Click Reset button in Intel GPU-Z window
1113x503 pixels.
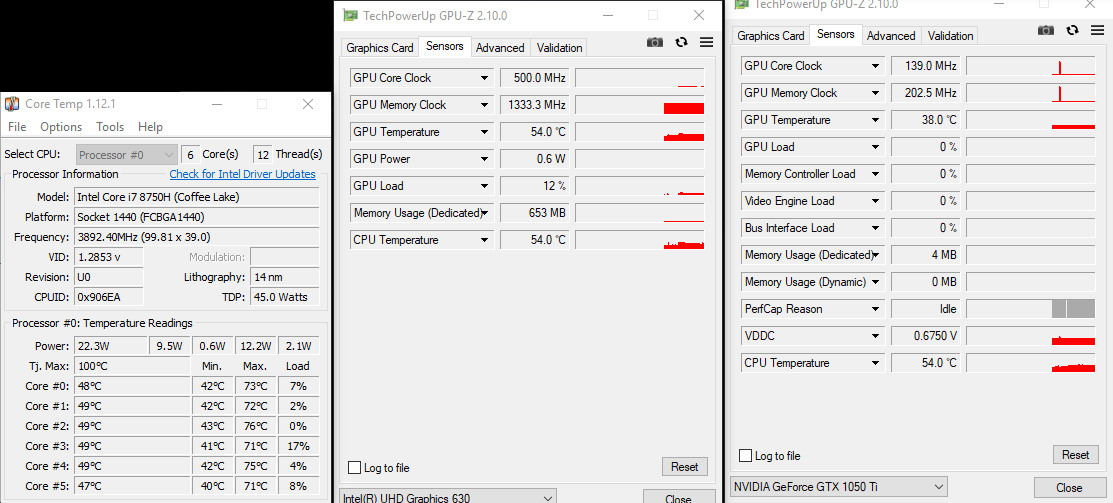click(685, 467)
